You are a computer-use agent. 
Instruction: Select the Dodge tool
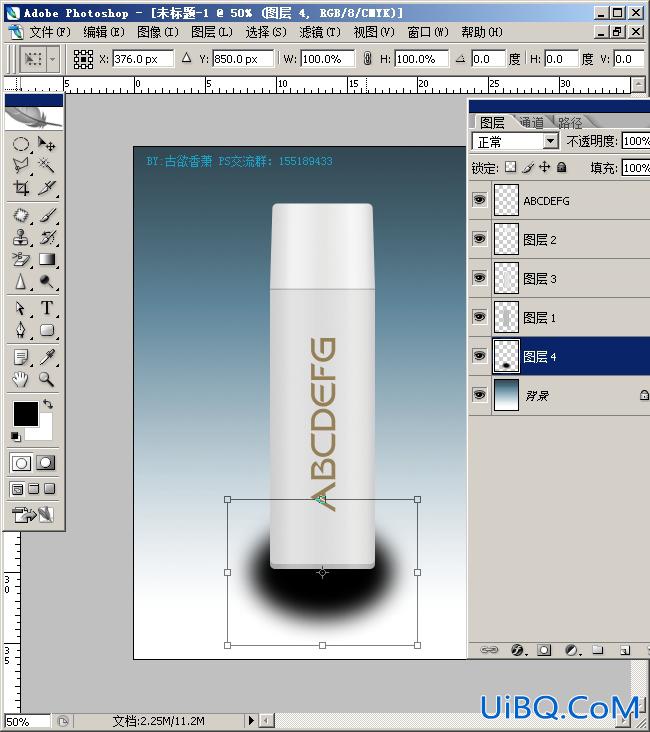pos(46,282)
